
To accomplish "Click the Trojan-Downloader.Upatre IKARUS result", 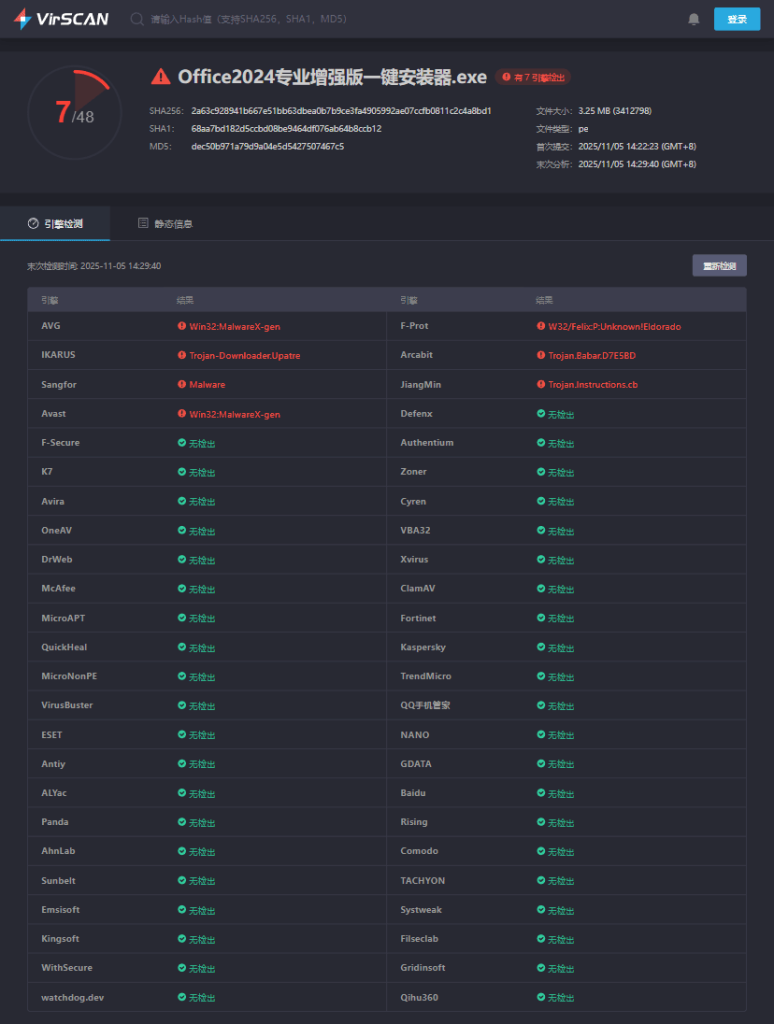I will (x=244, y=355).
